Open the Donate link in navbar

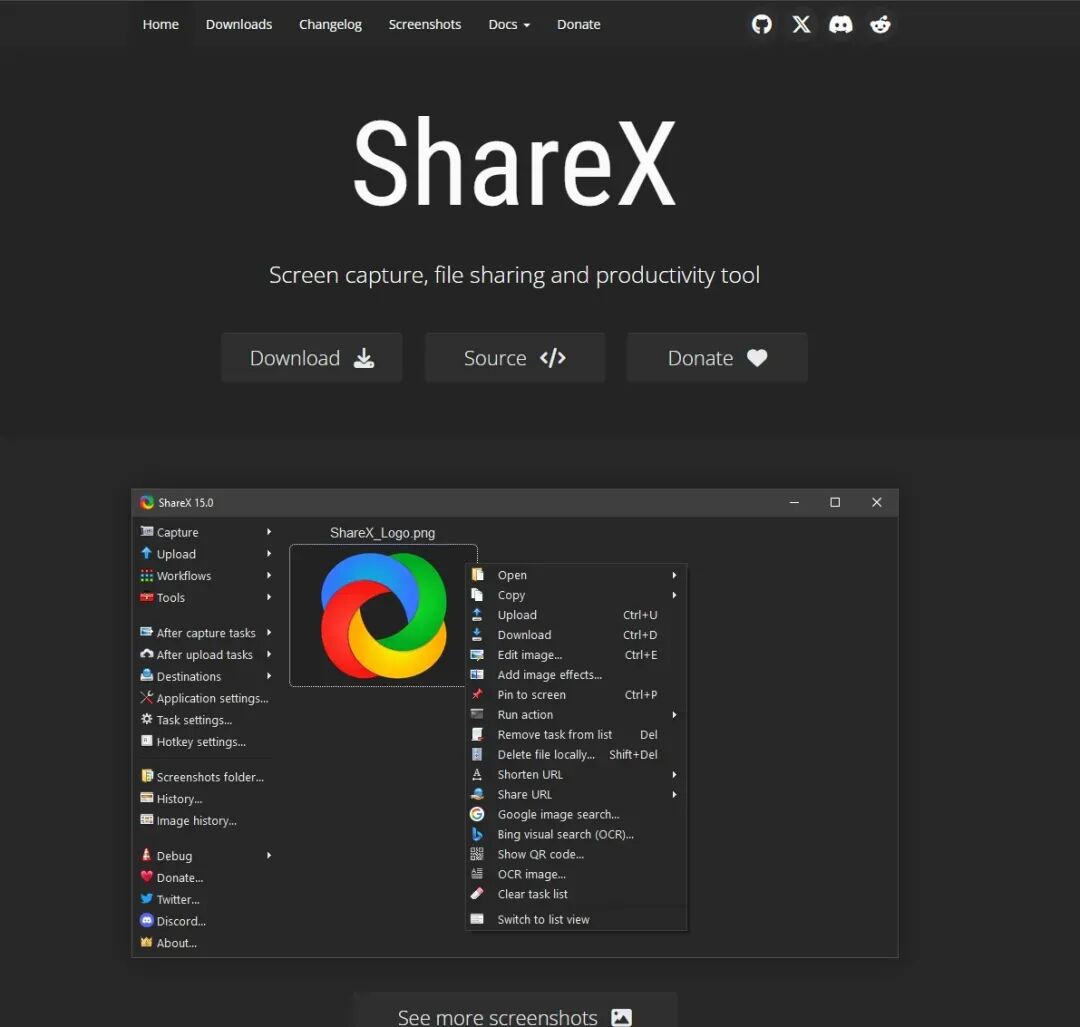[579, 25]
